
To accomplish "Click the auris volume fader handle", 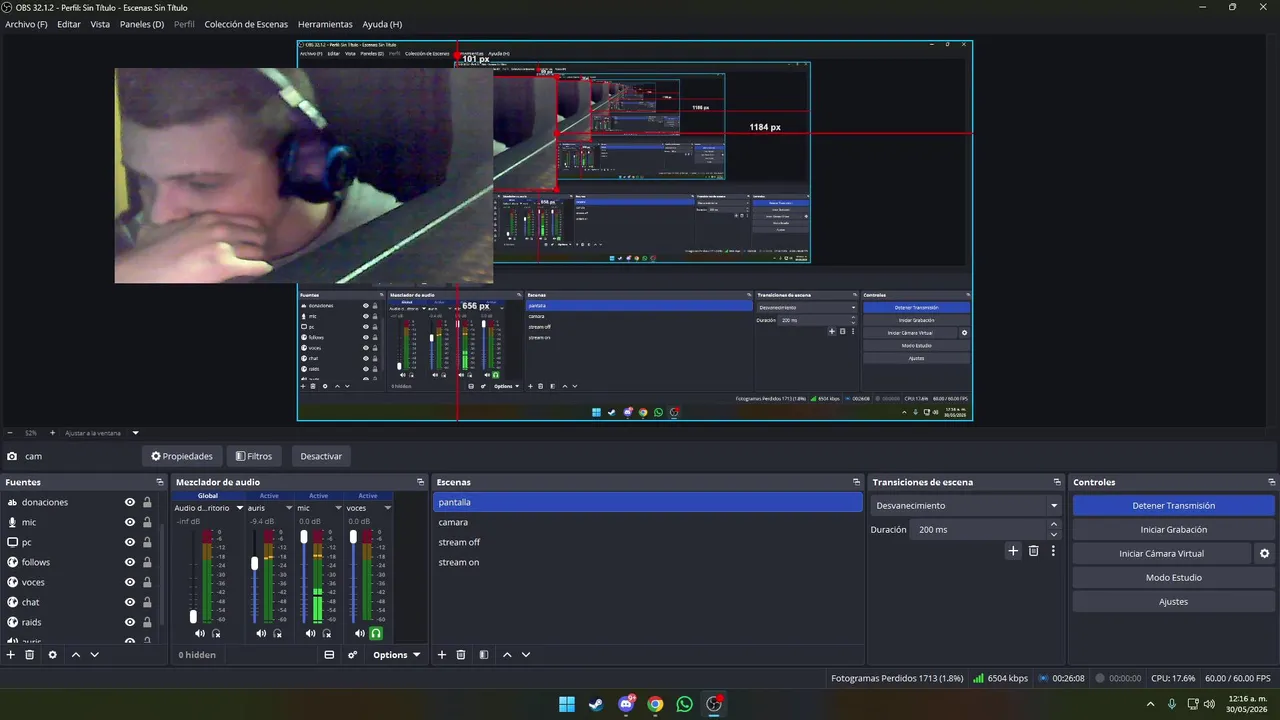I will click(x=255, y=564).
